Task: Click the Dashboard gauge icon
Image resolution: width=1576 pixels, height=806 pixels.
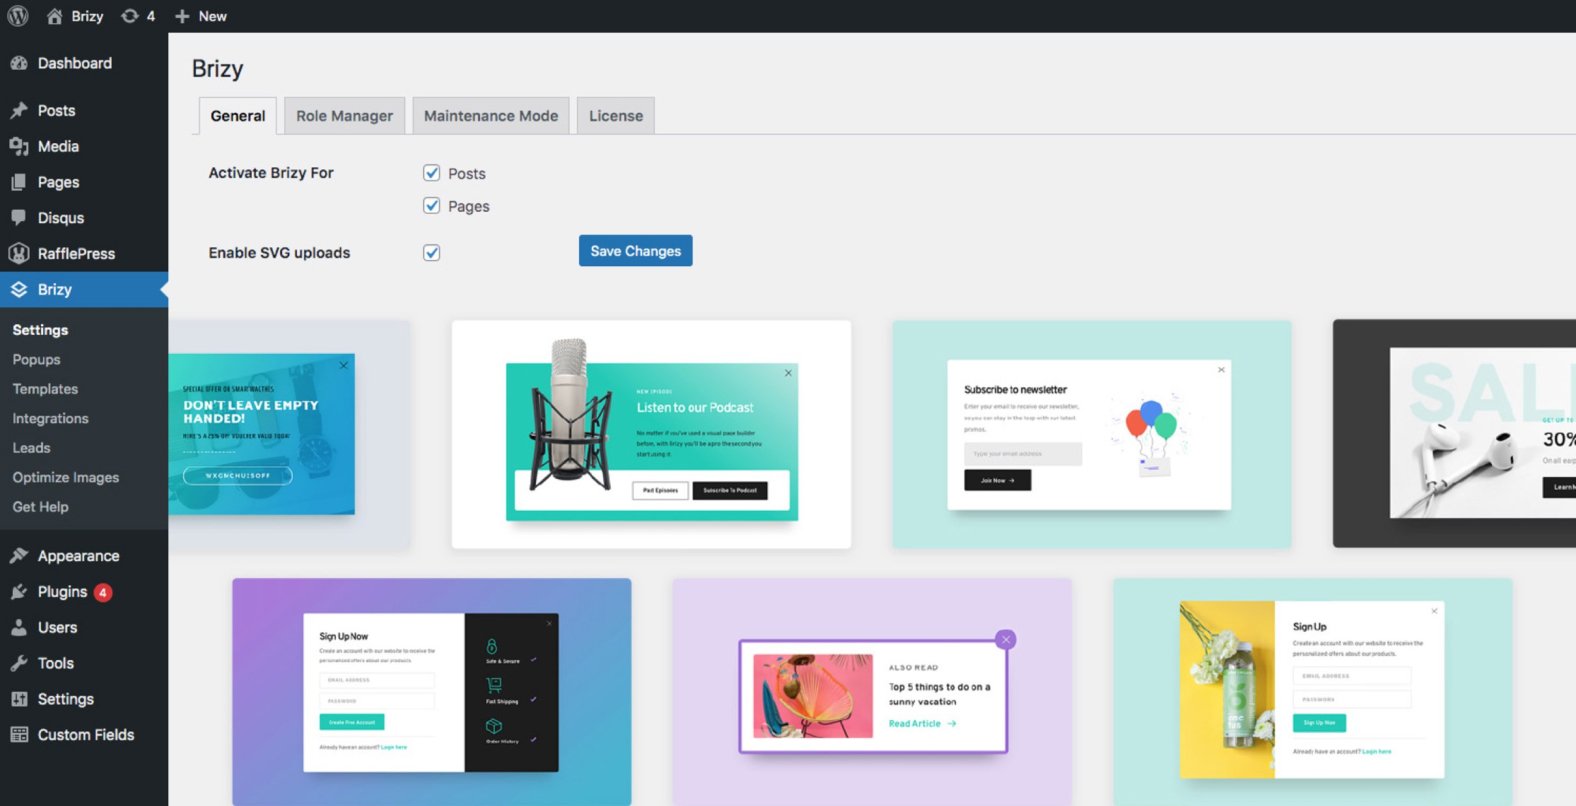Action: click(x=19, y=63)
